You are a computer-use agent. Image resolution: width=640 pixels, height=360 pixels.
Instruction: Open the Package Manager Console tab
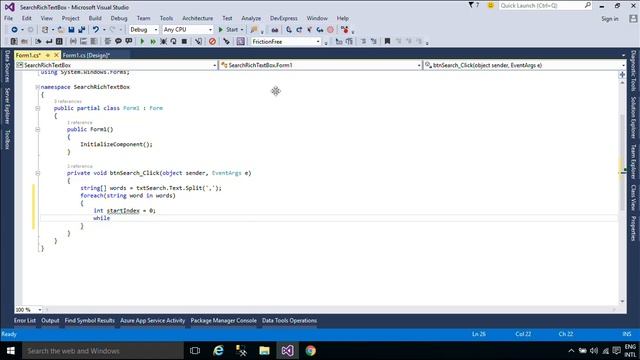224,321
